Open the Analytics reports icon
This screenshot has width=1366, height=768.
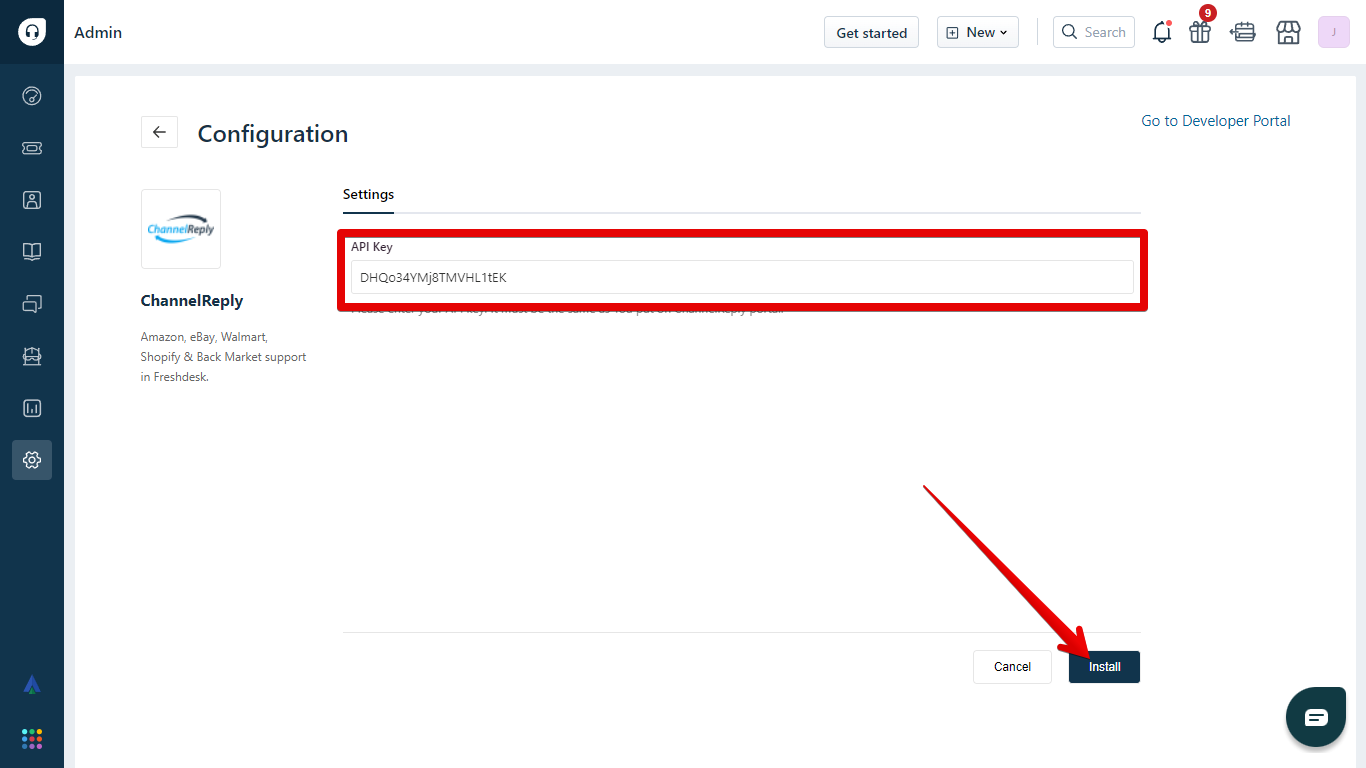pos(32,408)
